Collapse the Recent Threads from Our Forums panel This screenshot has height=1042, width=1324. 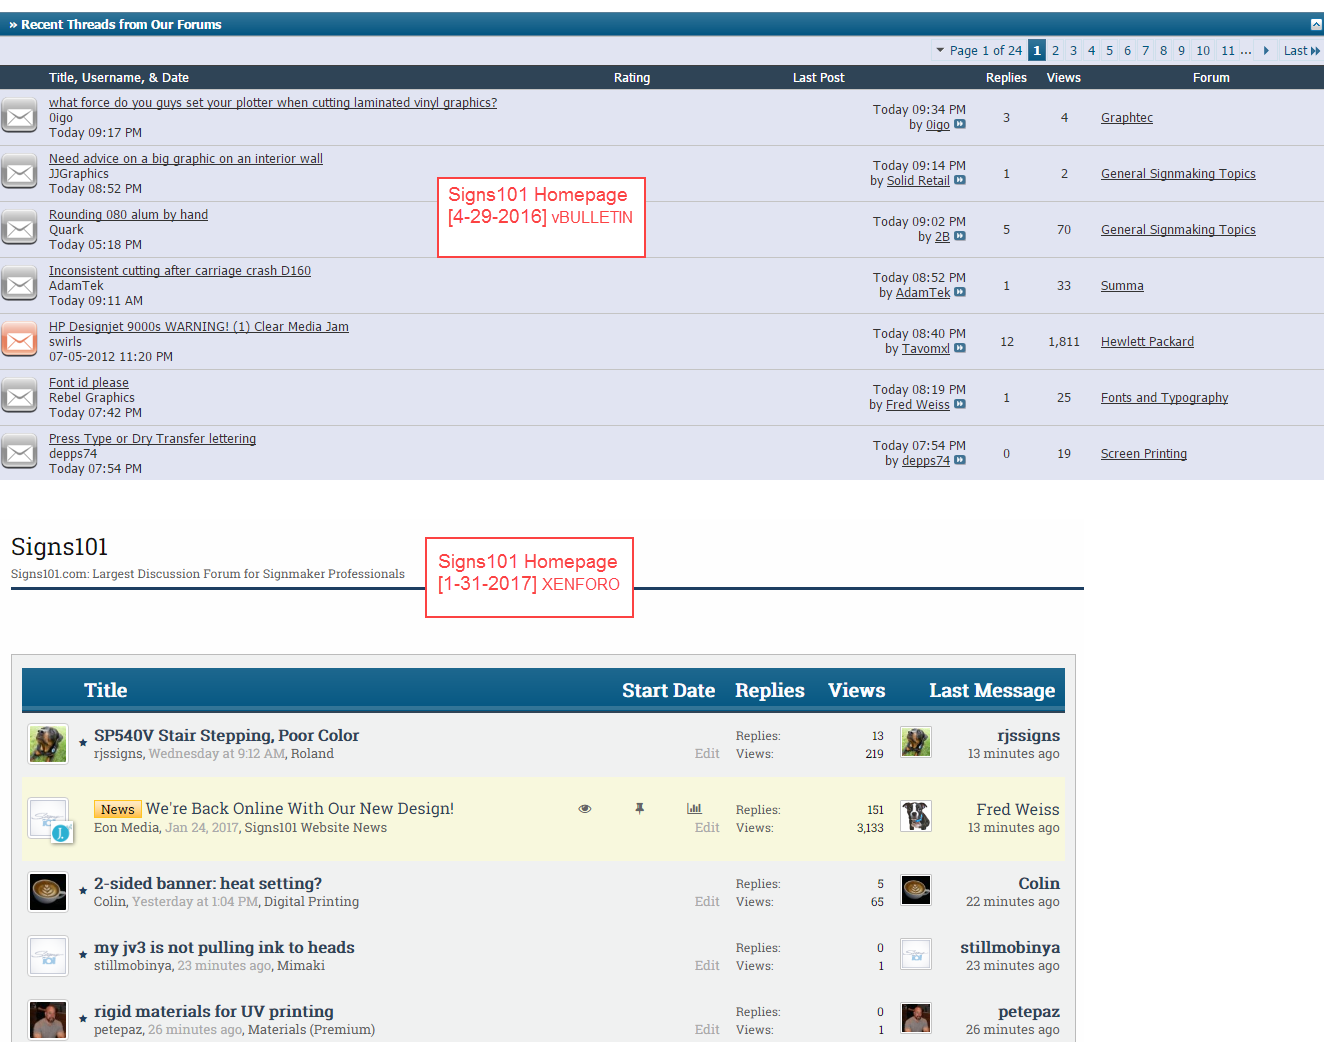point(1316,24)
